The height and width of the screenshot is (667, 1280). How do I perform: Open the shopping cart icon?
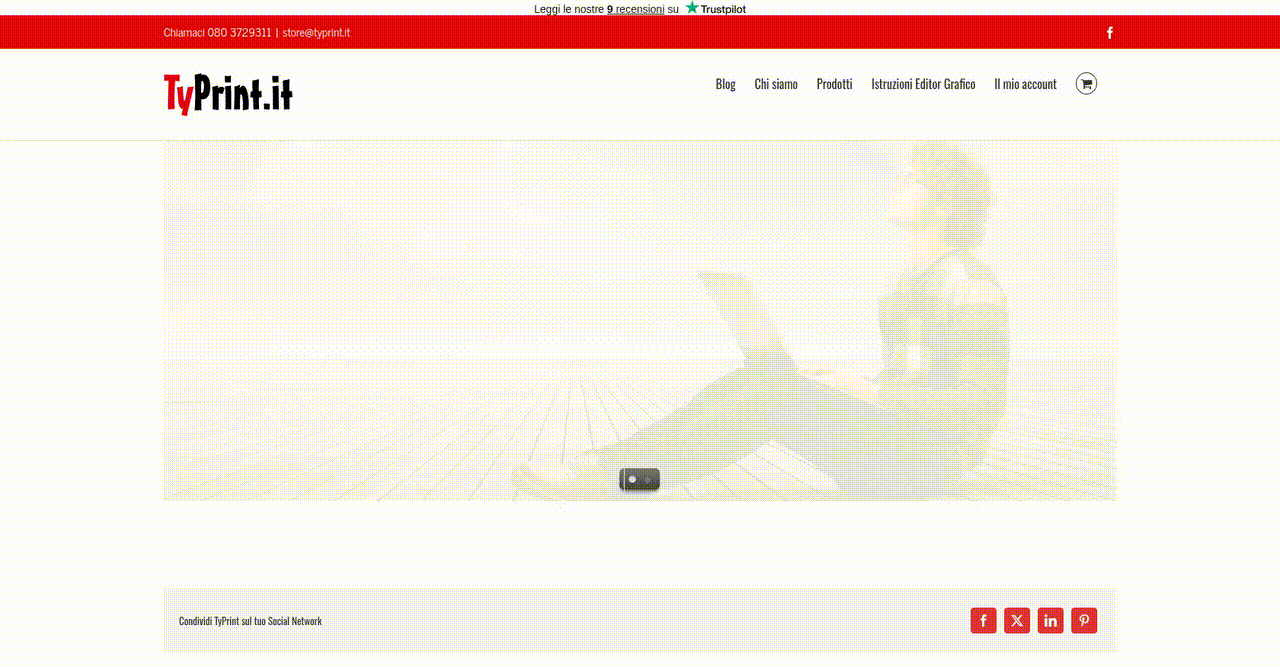(x=1086, y=84)
